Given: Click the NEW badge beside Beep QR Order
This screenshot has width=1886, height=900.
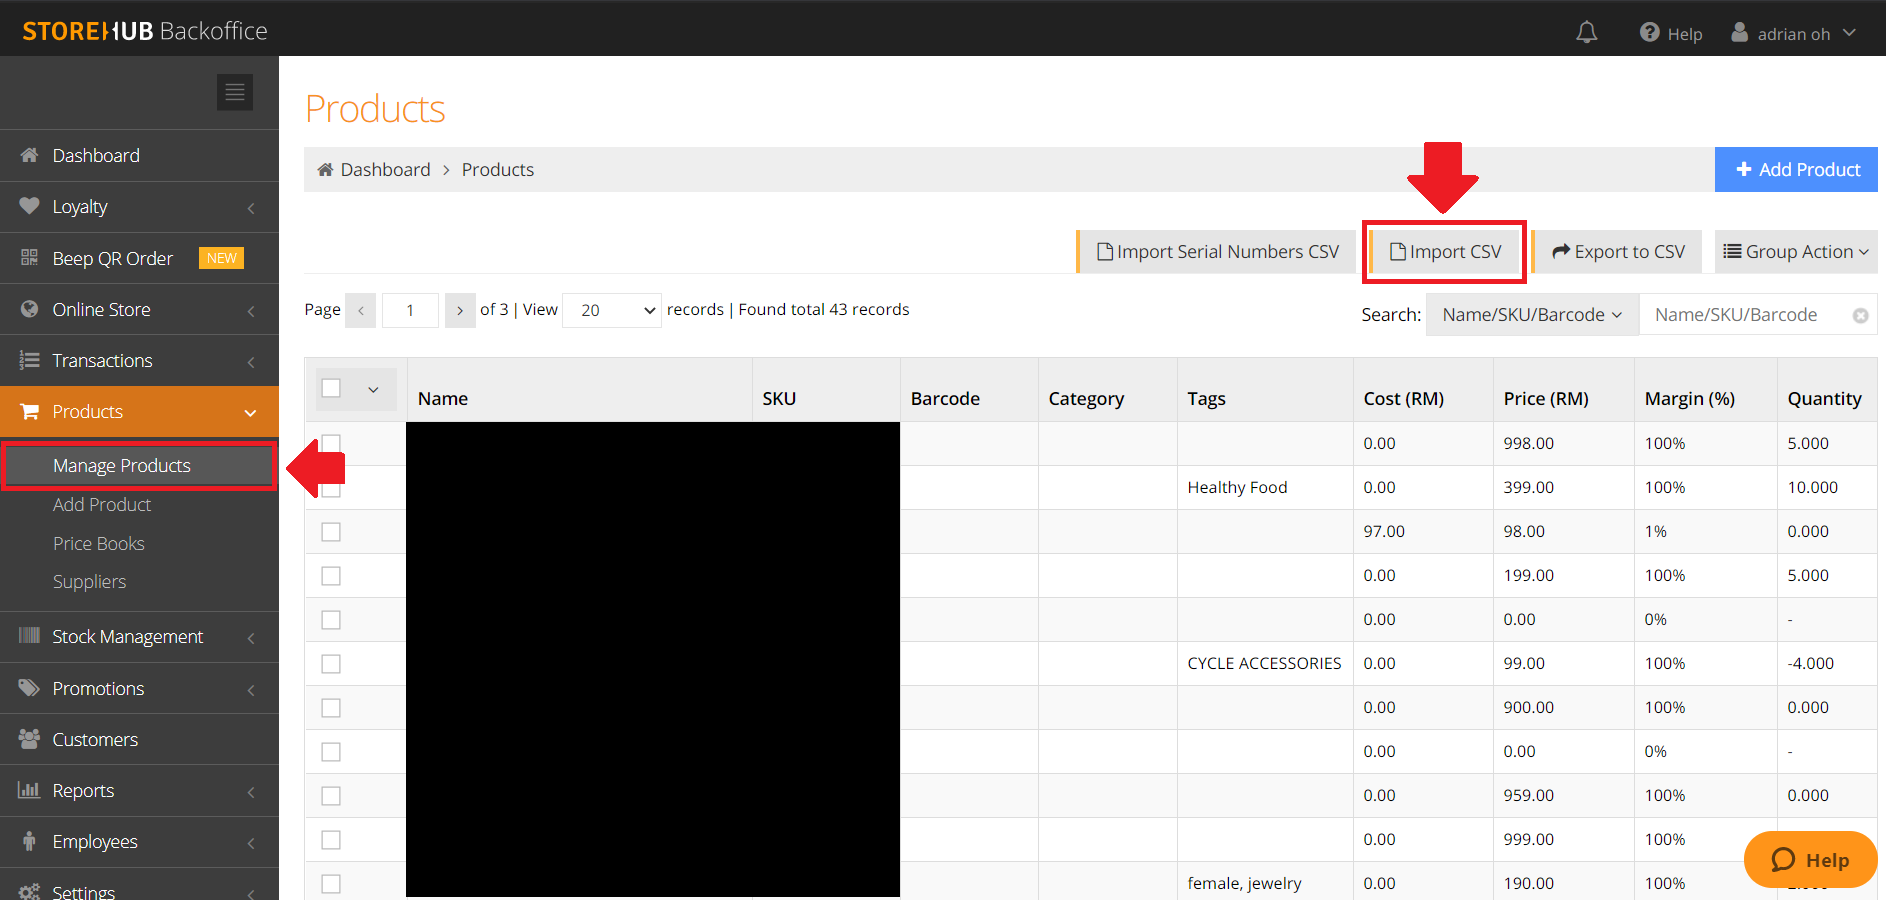Looking at the screenshot, I should click(x=222, y=258).
